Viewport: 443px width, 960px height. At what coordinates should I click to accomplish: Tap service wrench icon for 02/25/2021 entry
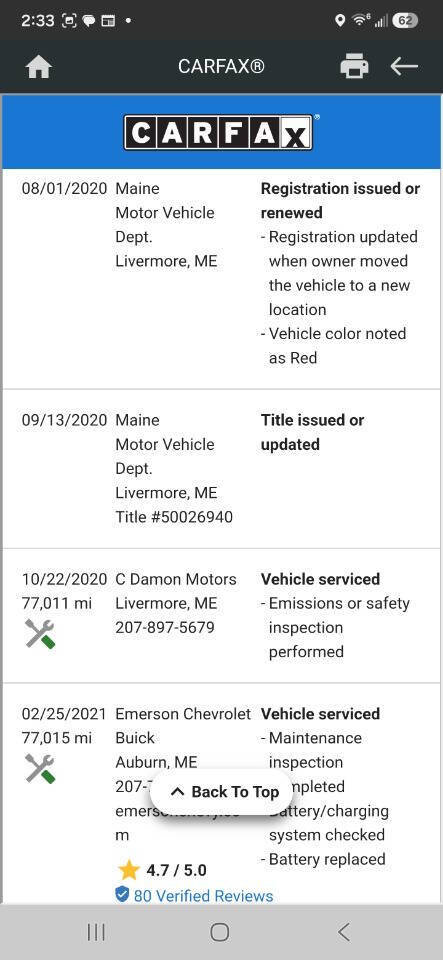tap(40, 768)
